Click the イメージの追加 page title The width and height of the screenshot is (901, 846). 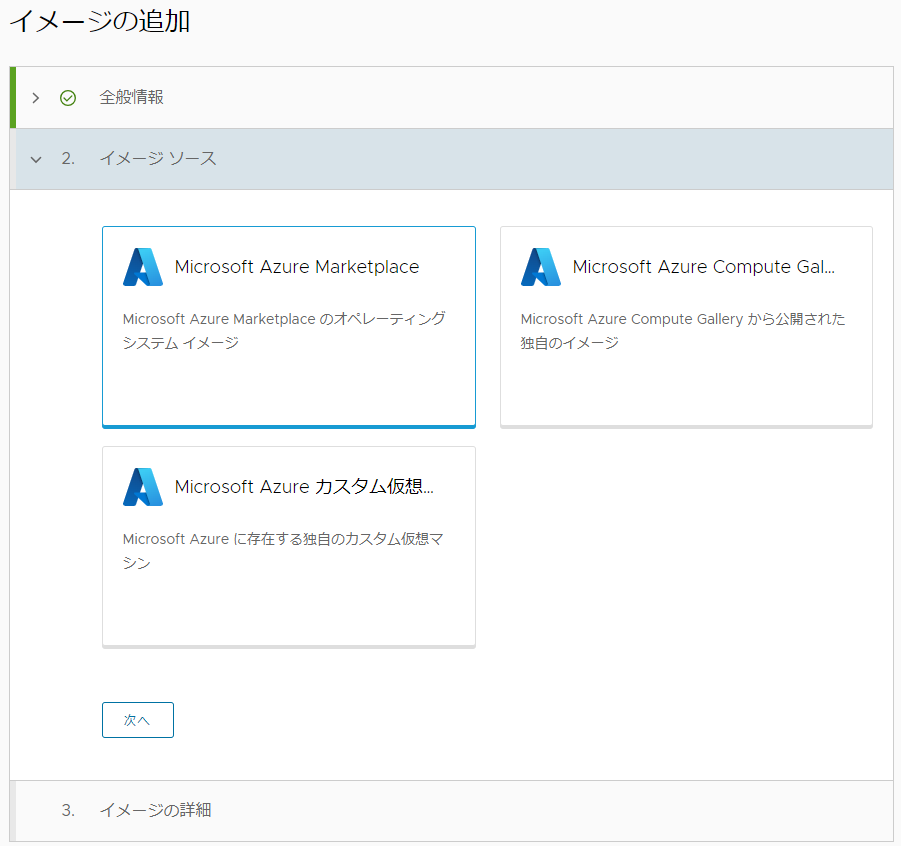click(x=100, y=21)
